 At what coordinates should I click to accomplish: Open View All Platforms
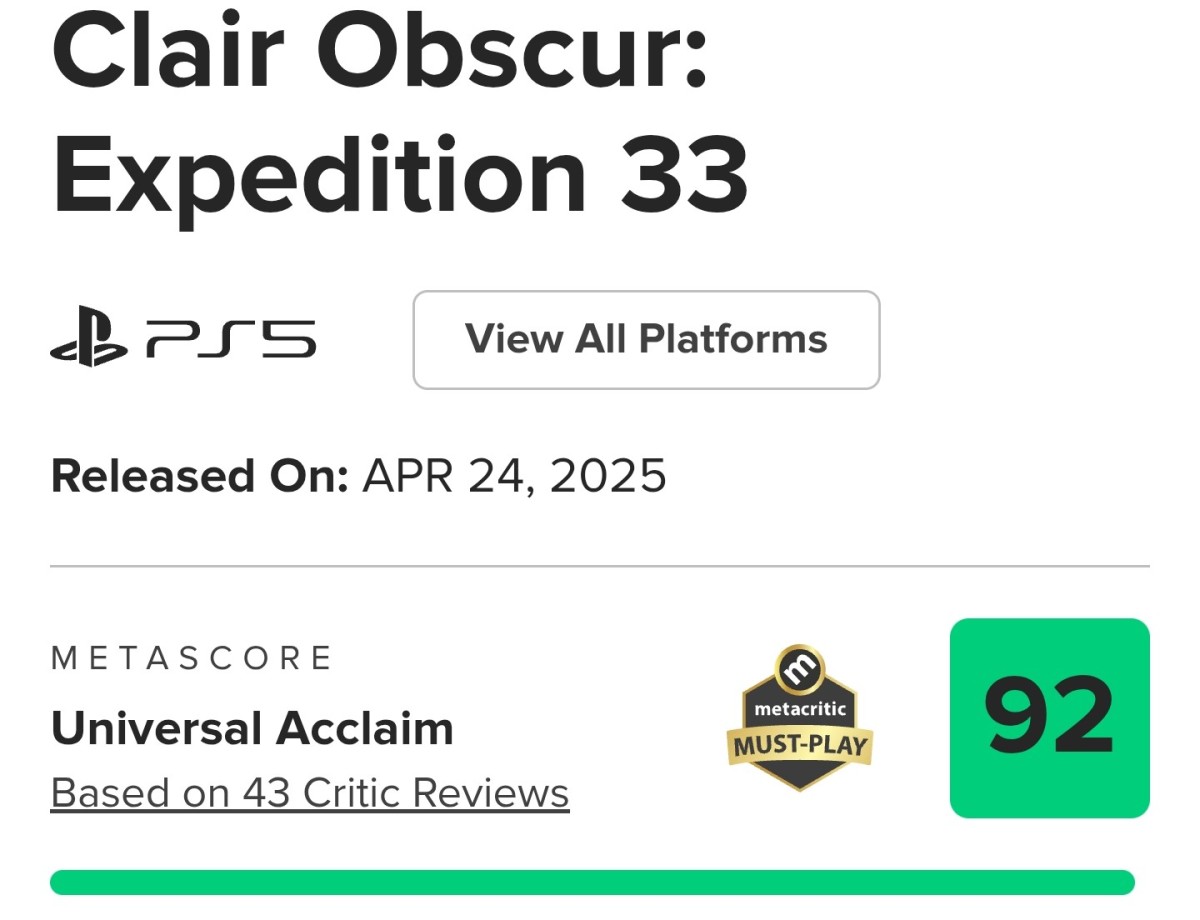pyautogui.click(x=646, y=340)
